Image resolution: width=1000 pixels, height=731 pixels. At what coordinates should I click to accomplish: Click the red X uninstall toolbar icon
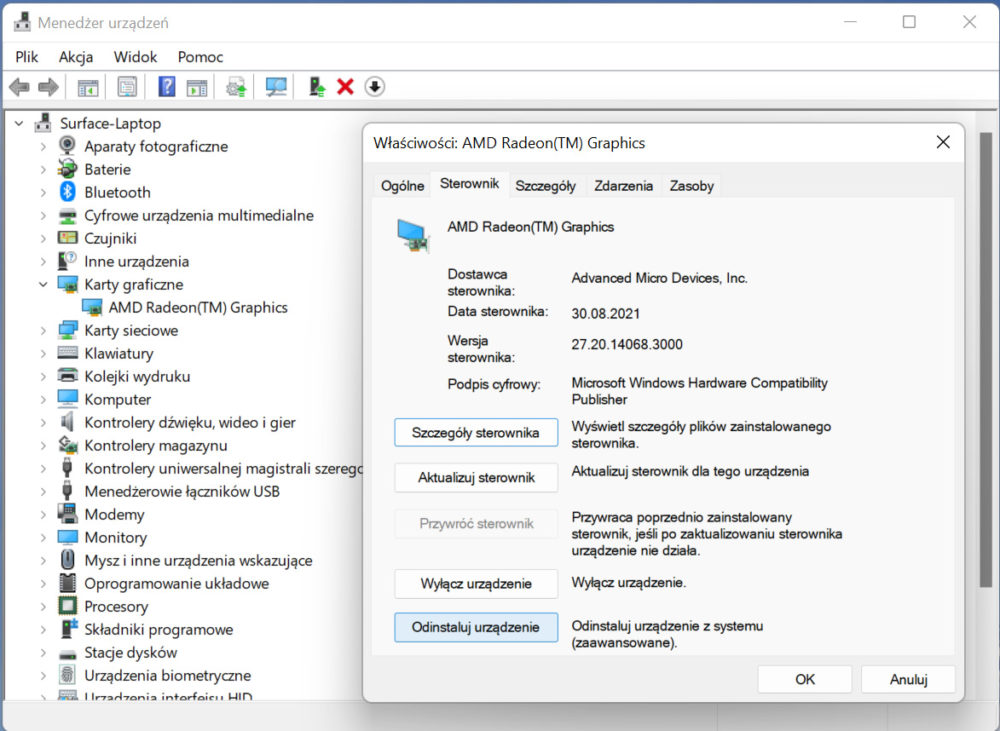click(x=345, y=87)
